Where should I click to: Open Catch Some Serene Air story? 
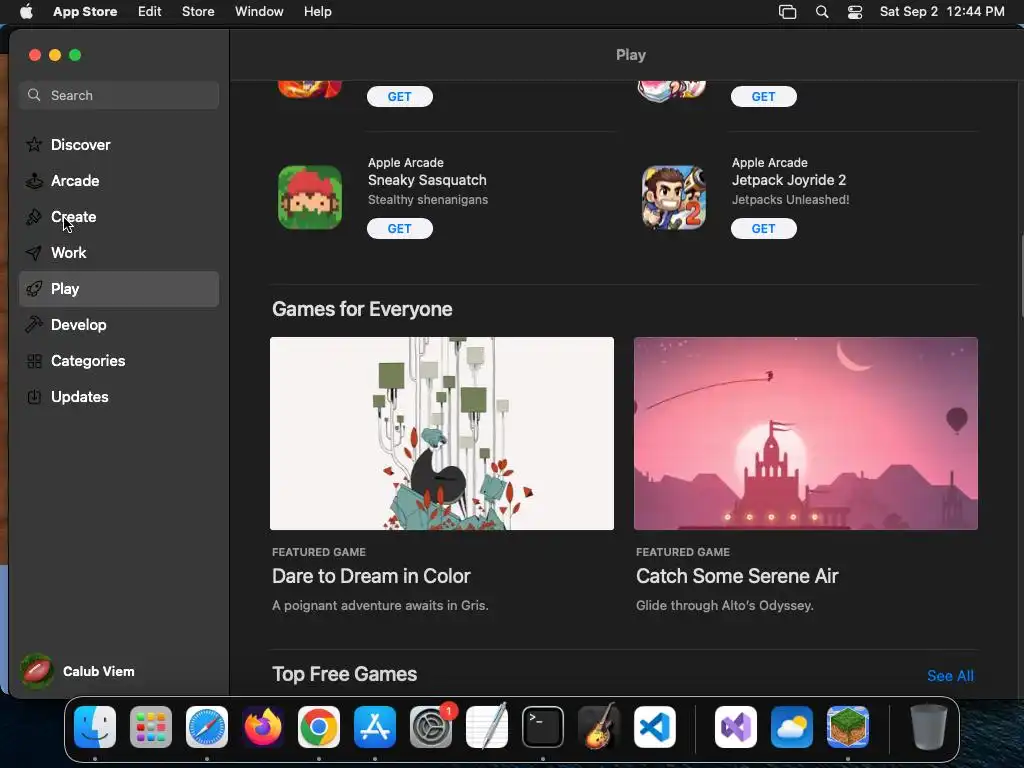[737, 576]
